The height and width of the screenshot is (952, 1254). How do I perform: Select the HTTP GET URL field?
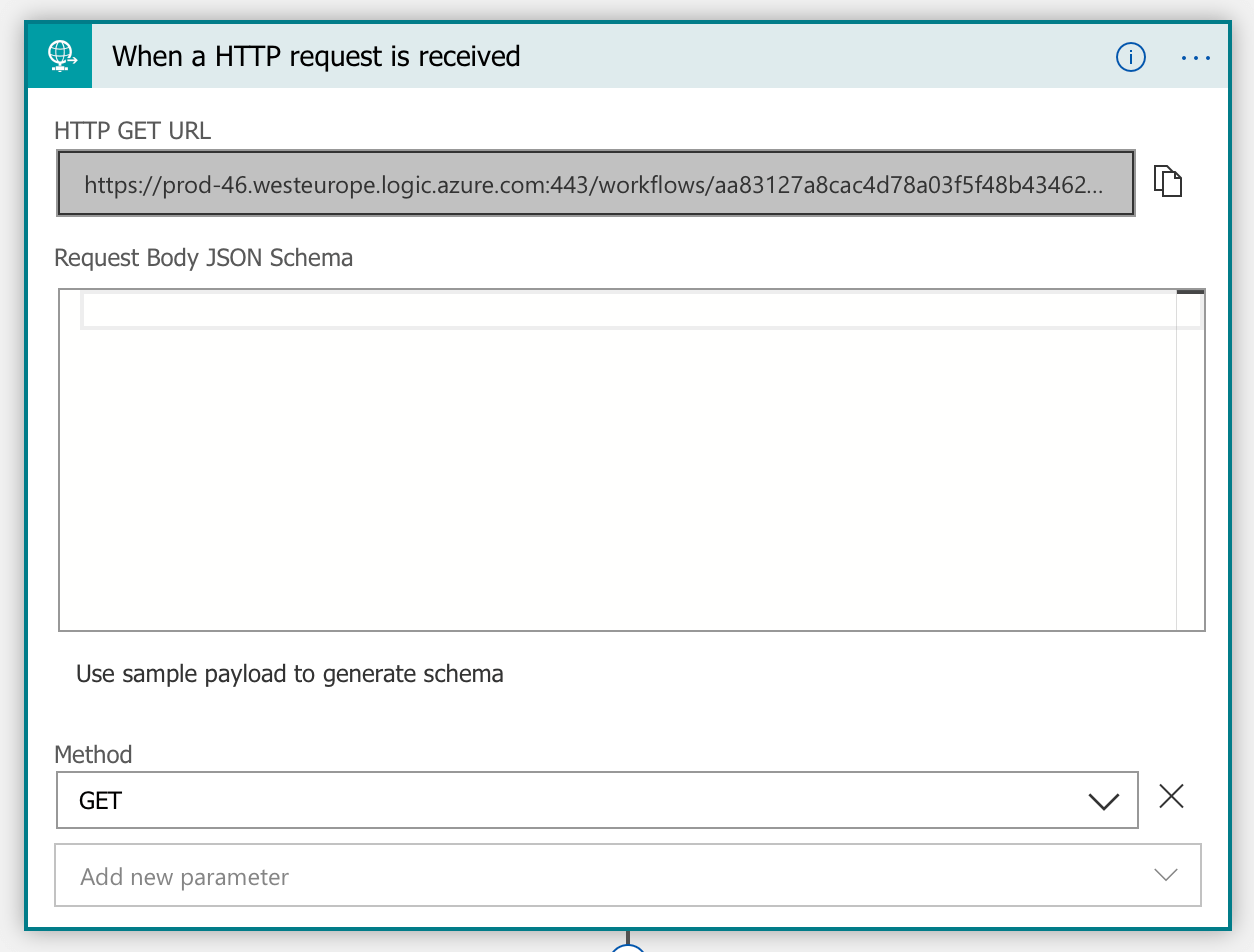(x=595, y=183)
